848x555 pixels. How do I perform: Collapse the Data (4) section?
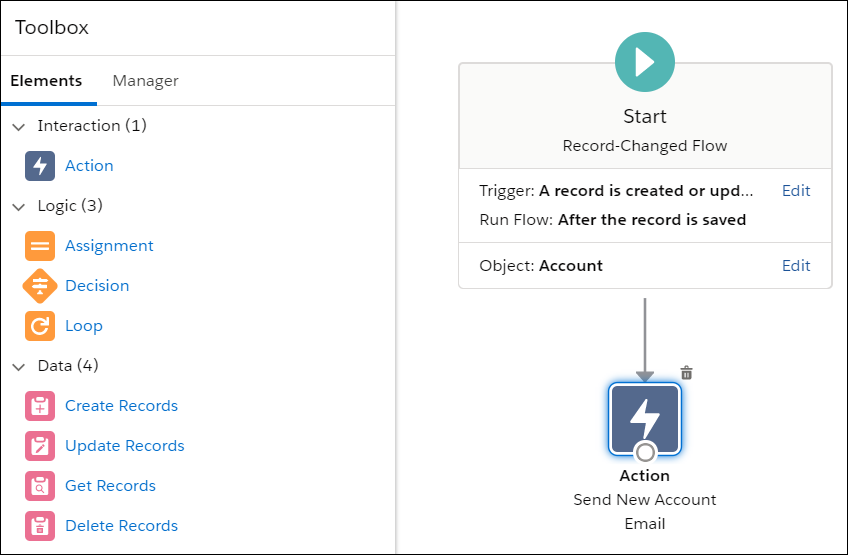pos(19,366)
